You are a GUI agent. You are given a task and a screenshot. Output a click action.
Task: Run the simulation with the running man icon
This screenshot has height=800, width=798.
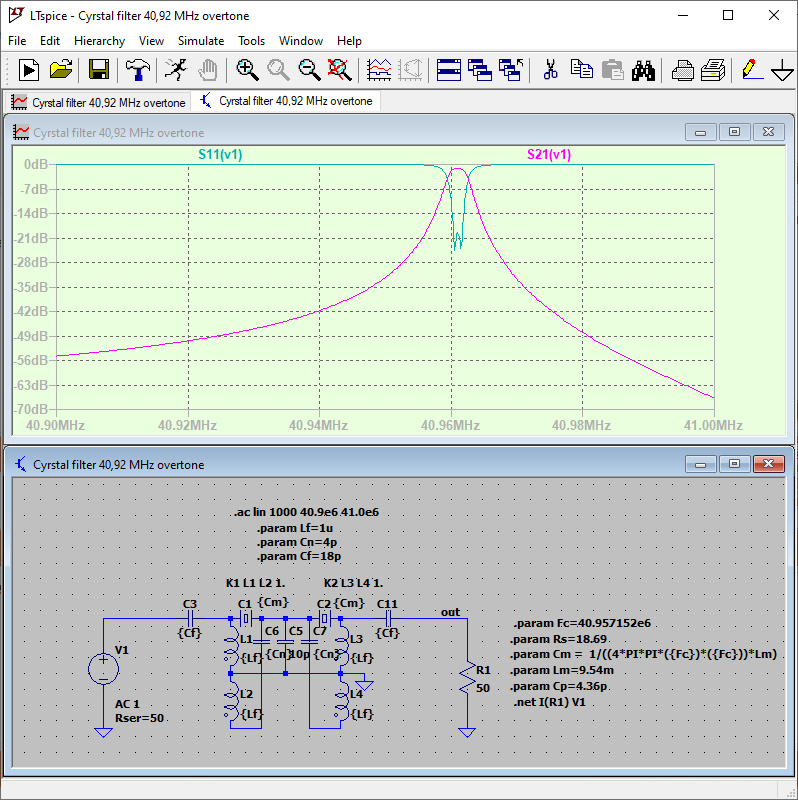pyautogui.click(x=176, y=69)
